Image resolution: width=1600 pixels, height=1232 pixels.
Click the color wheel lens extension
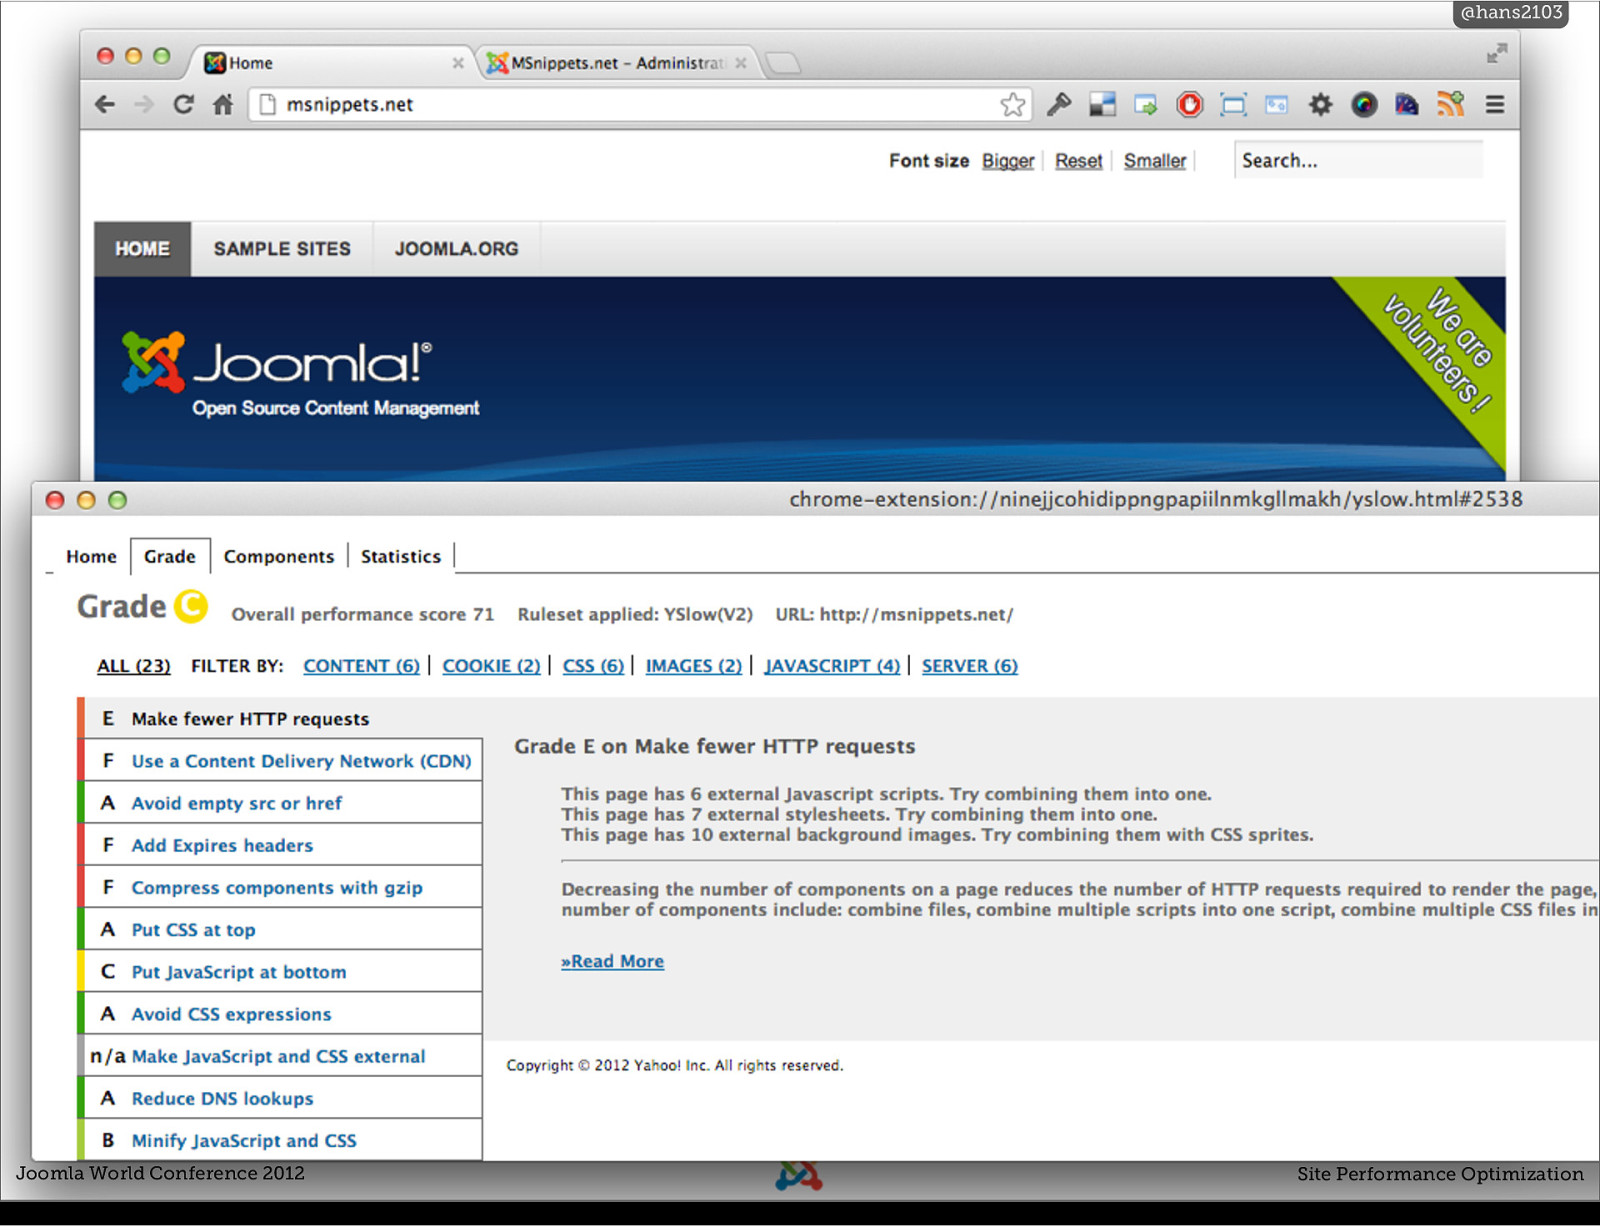tap(1364, 104)
